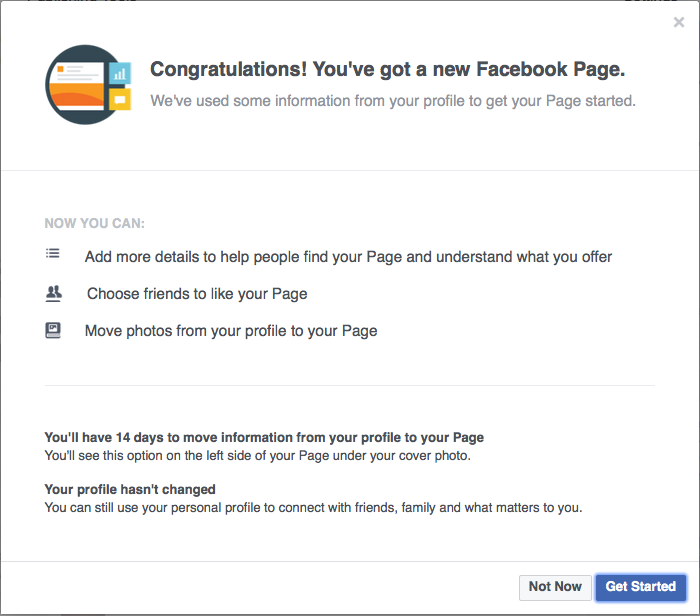Image resolution: width=700 pixels, height=616 pixels.
Task: Click the subtitle about information from your profile
Action: pos(392,101)
